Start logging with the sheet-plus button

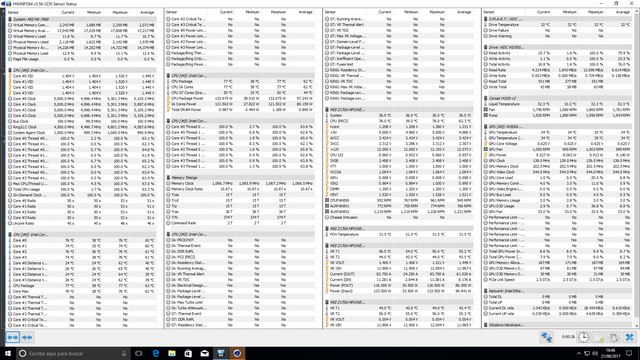599,337
